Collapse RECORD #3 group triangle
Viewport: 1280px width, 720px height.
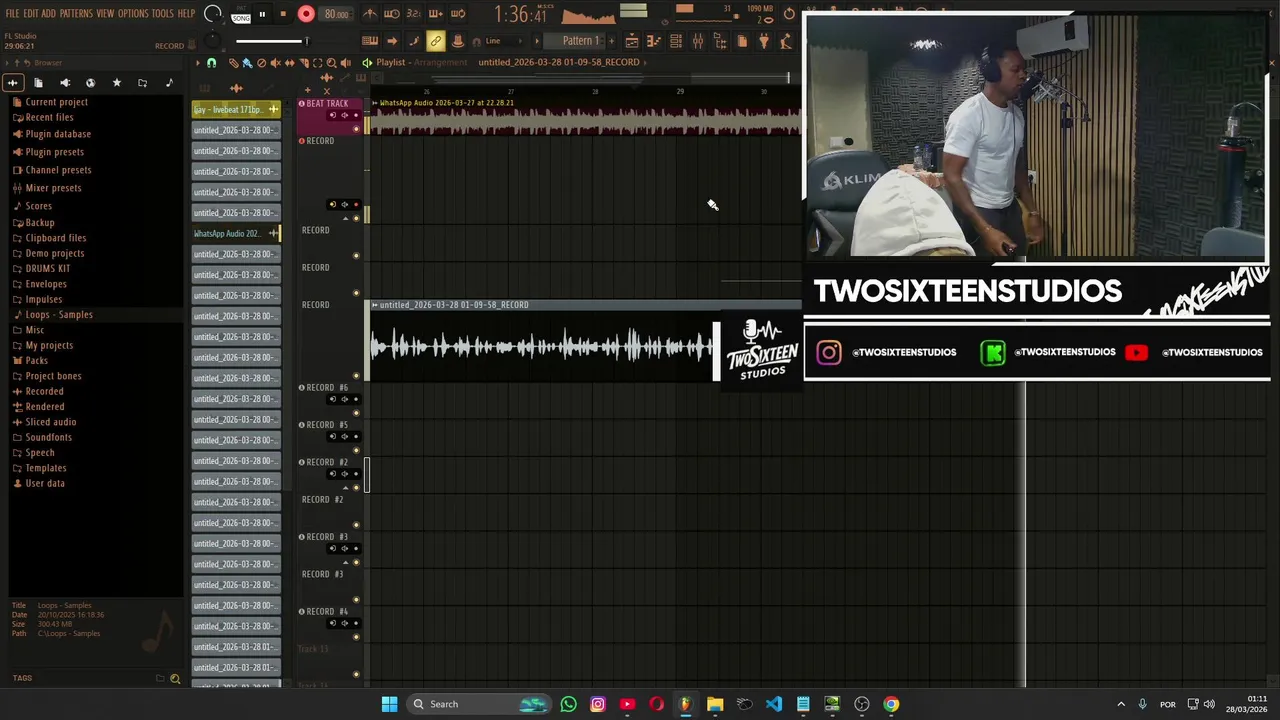[345, 562]
